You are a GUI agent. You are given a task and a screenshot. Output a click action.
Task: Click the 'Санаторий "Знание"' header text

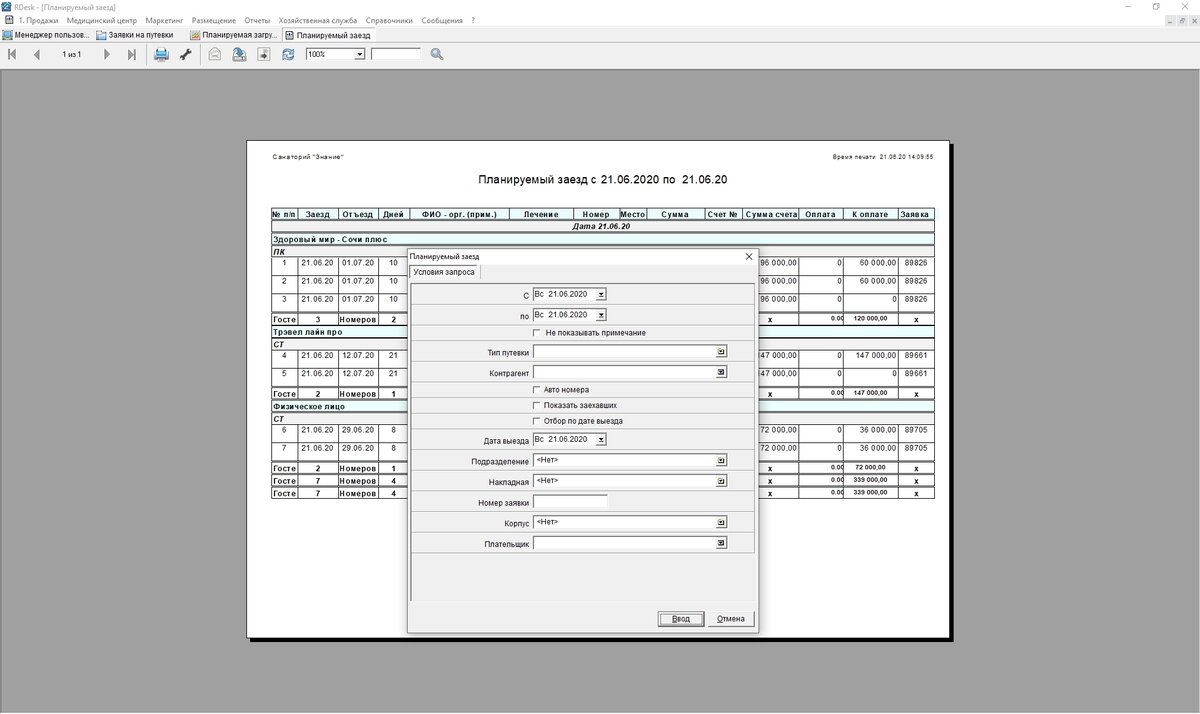307,157
